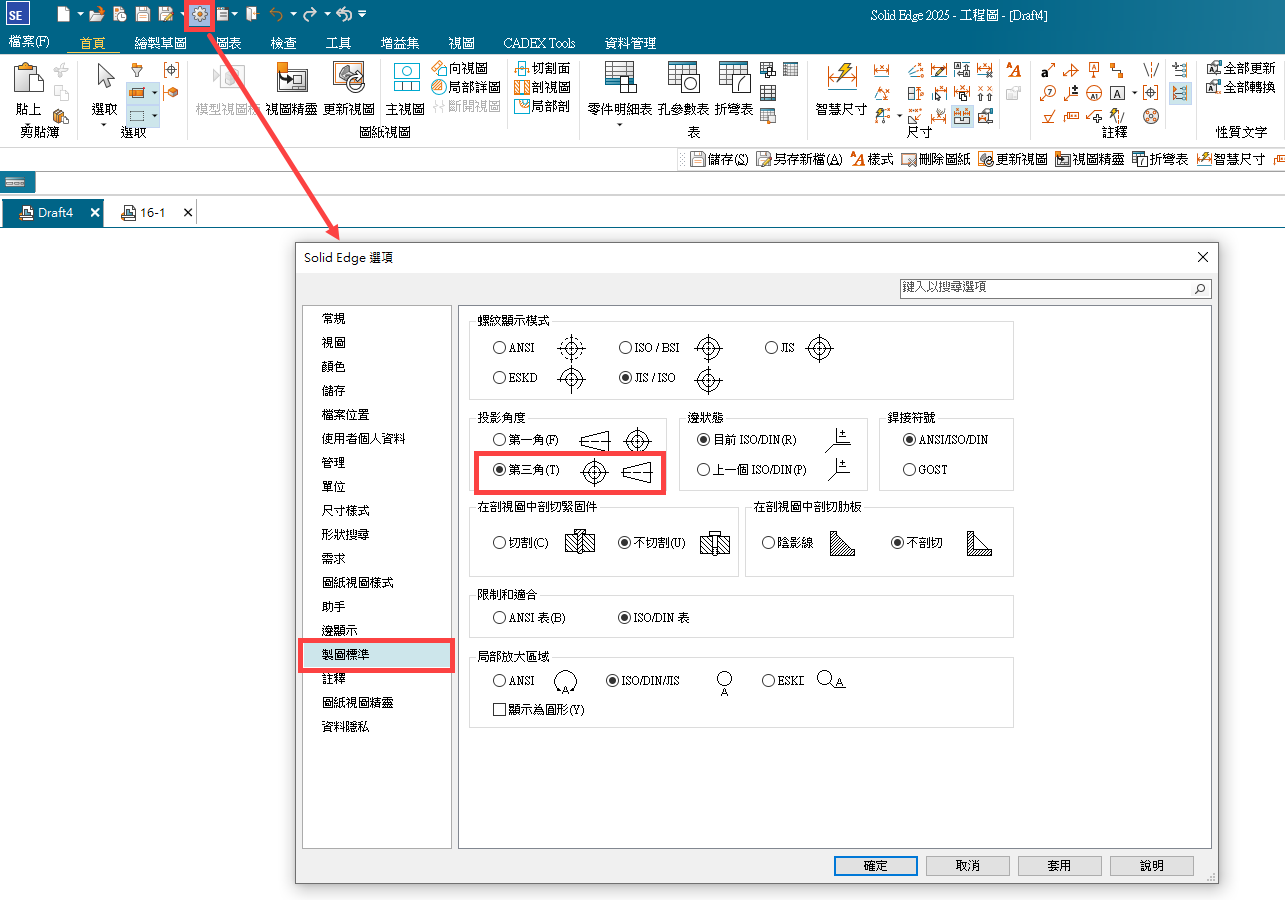Image resolution: width=1285 pixels, height=900 pixels.
Task: Click the Redo arrow icon
Action: pos(310,14)
